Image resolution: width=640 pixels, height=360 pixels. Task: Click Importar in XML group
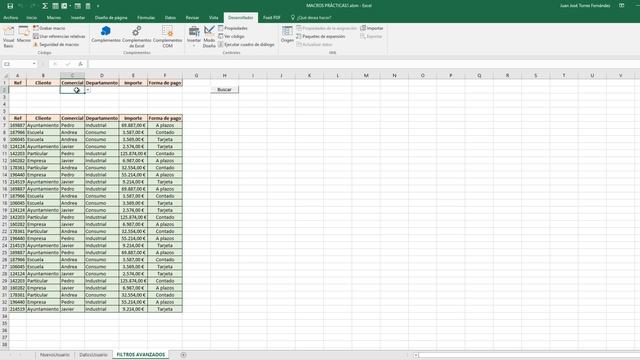tap(371, 28)
